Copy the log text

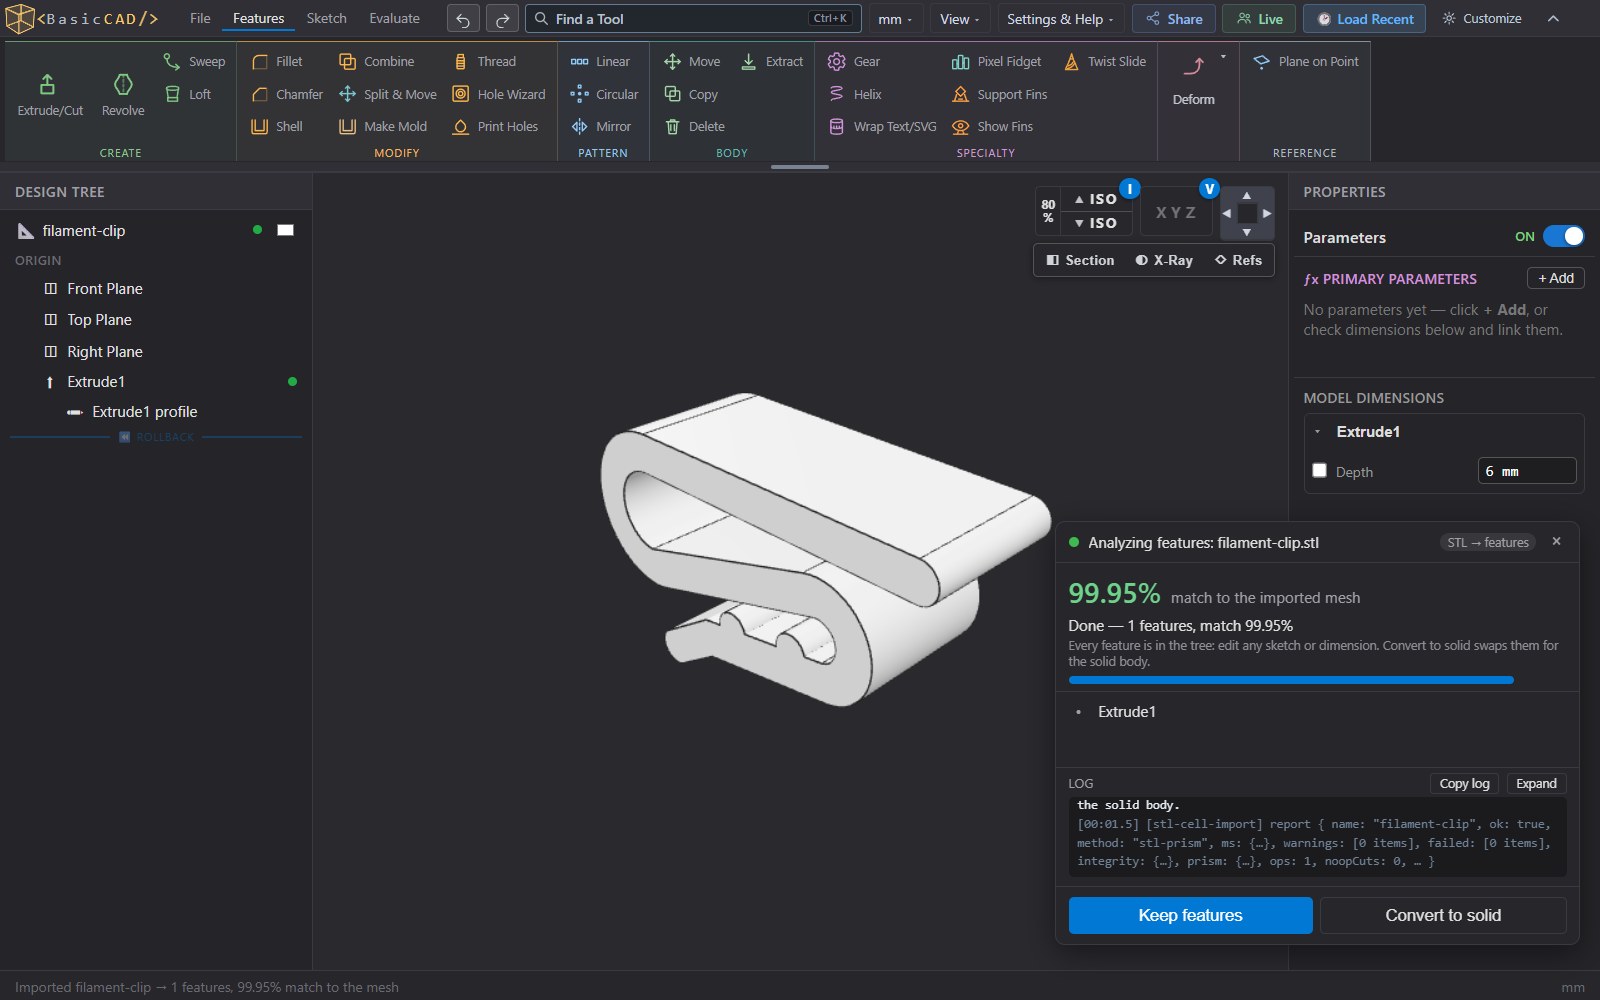(1464, 783)
